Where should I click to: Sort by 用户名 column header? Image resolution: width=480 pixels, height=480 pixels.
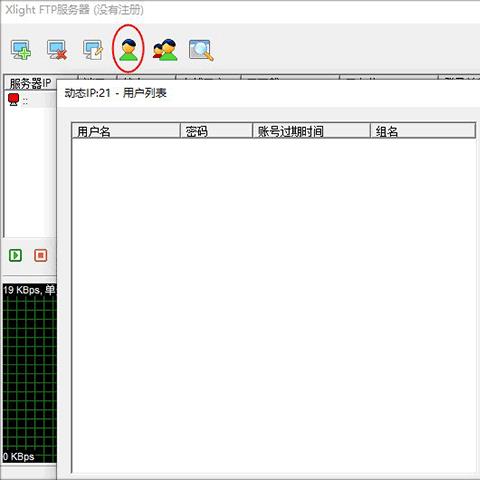126,131
